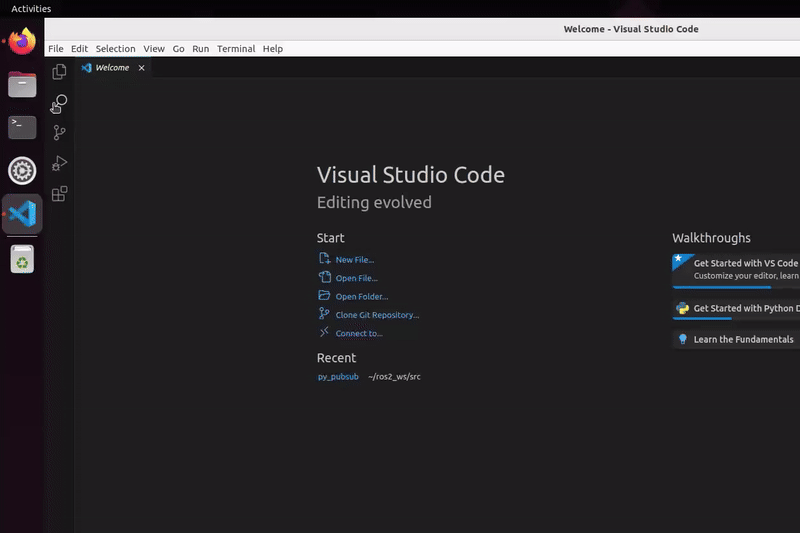Image resolution: width=800 pixels, height=533 pixels.
Task: Open the Help menu
Action: tap(272, 48)
